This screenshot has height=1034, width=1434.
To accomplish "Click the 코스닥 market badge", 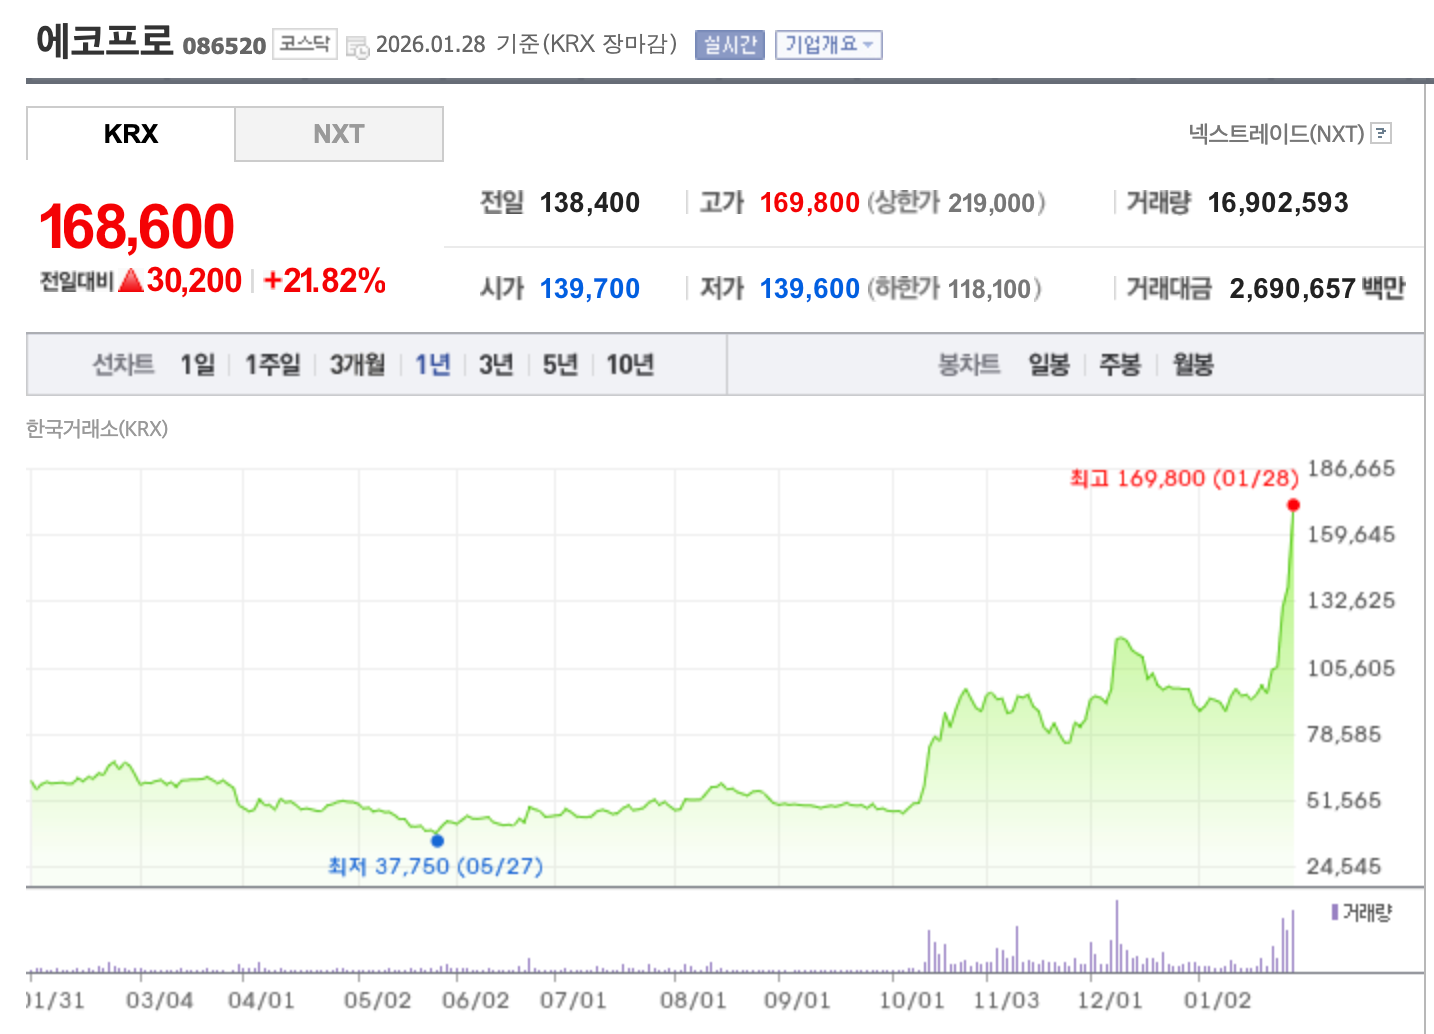I will pos(305,44).
